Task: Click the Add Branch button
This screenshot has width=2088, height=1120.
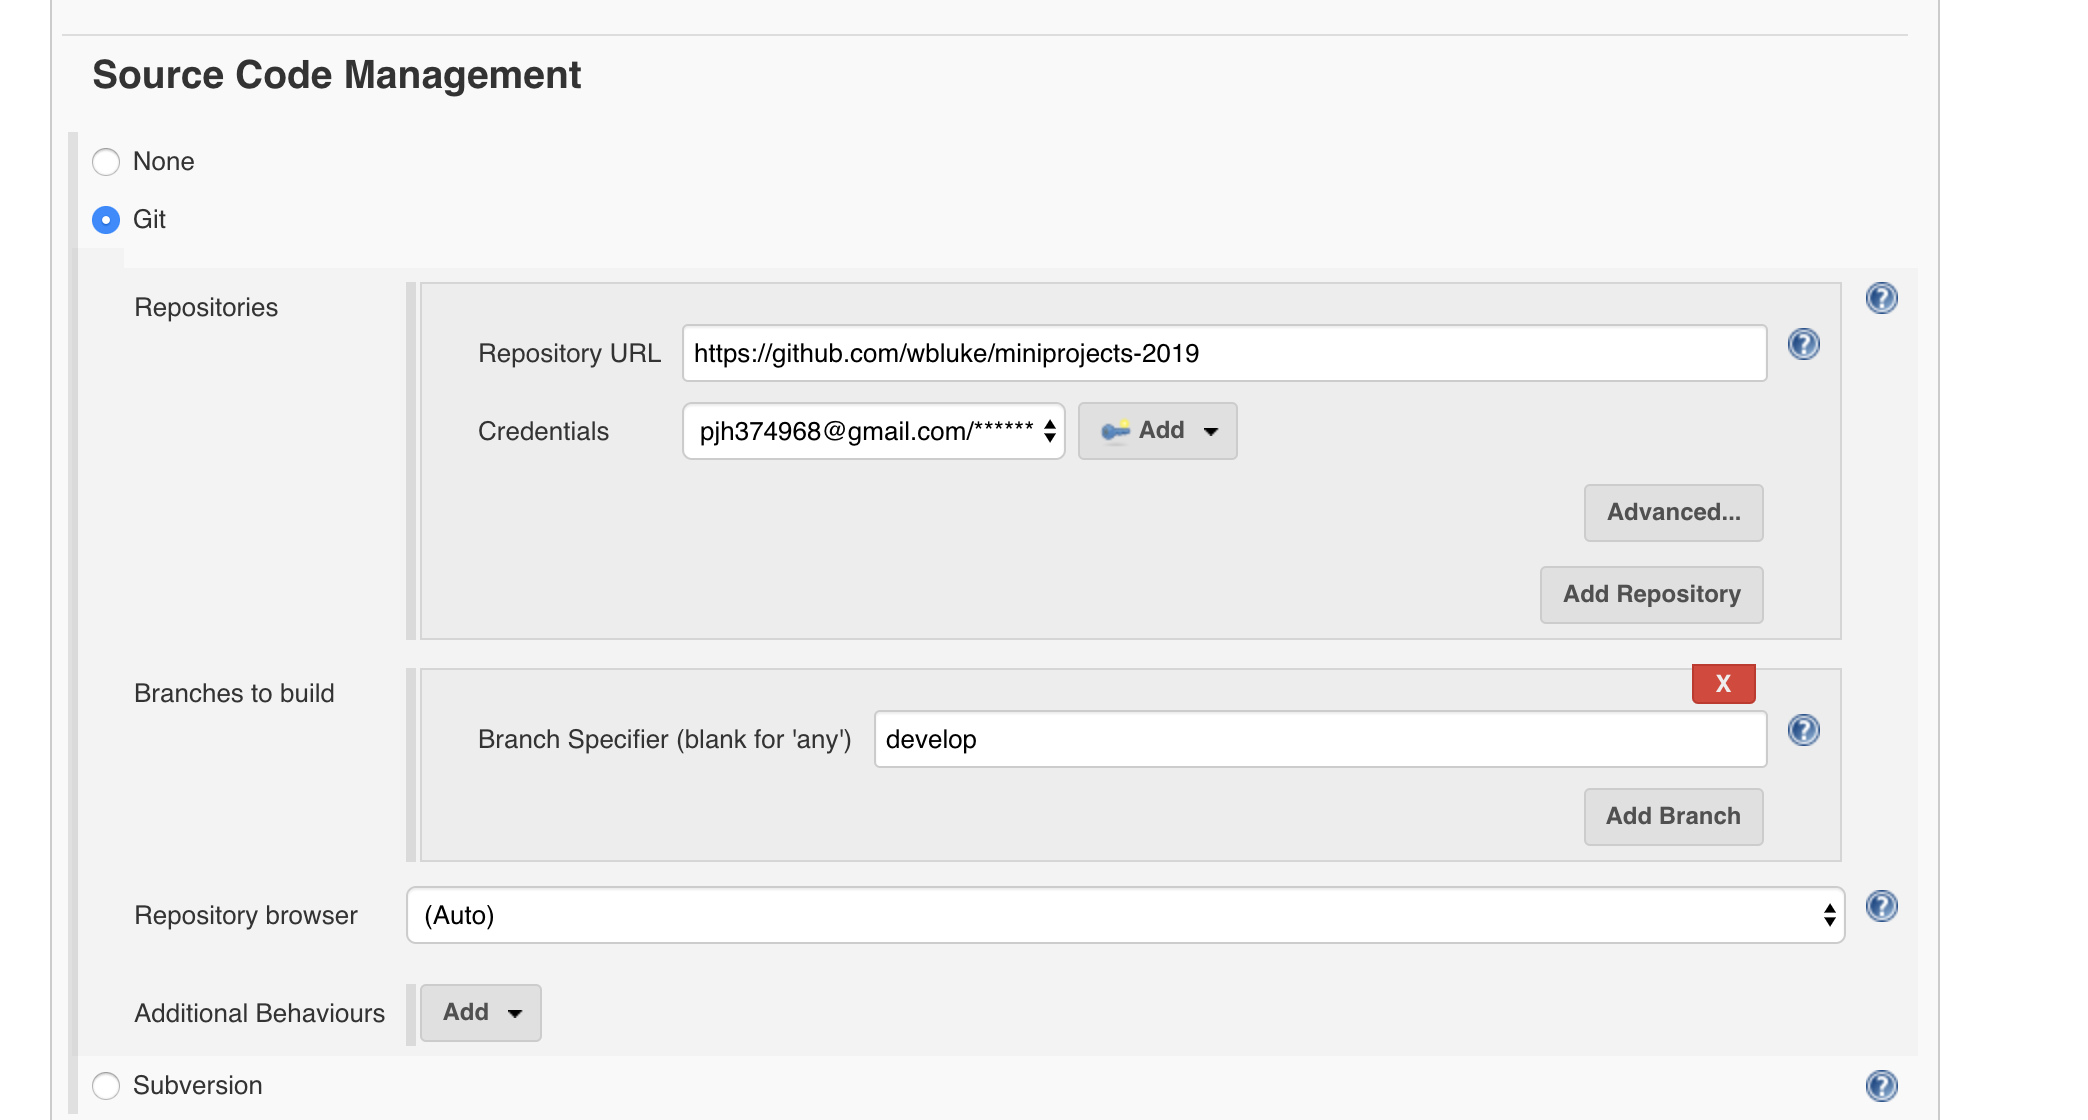Action: 1673,817
